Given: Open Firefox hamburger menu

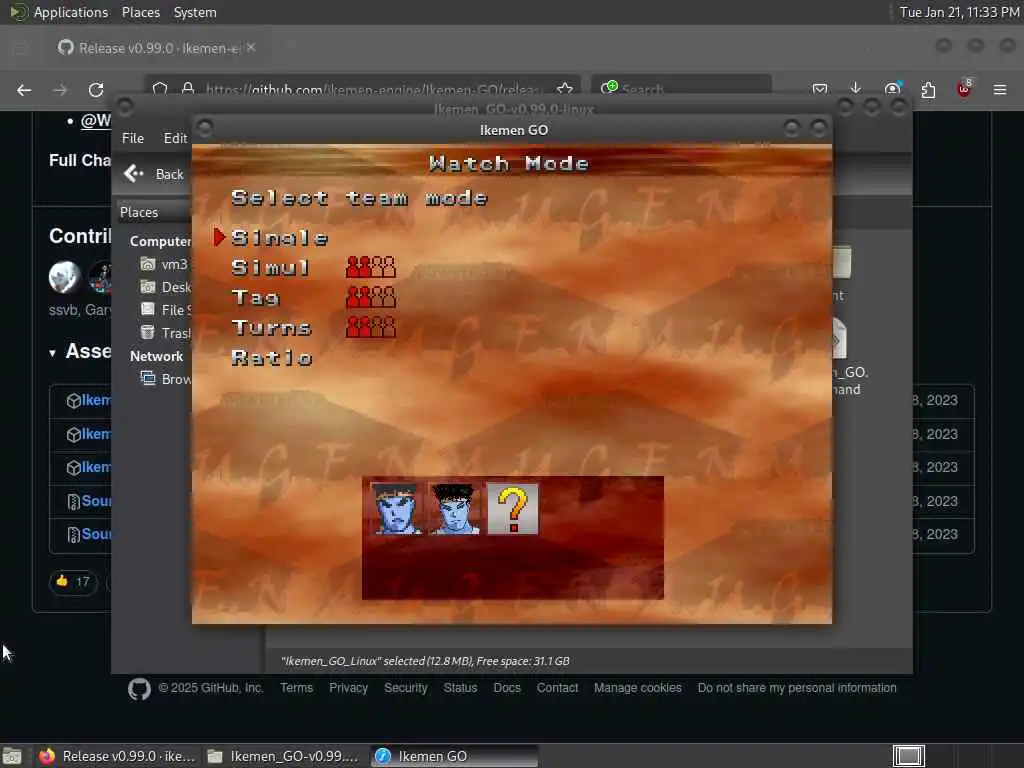Looking at the screenshot, I should coord(1000,89).
